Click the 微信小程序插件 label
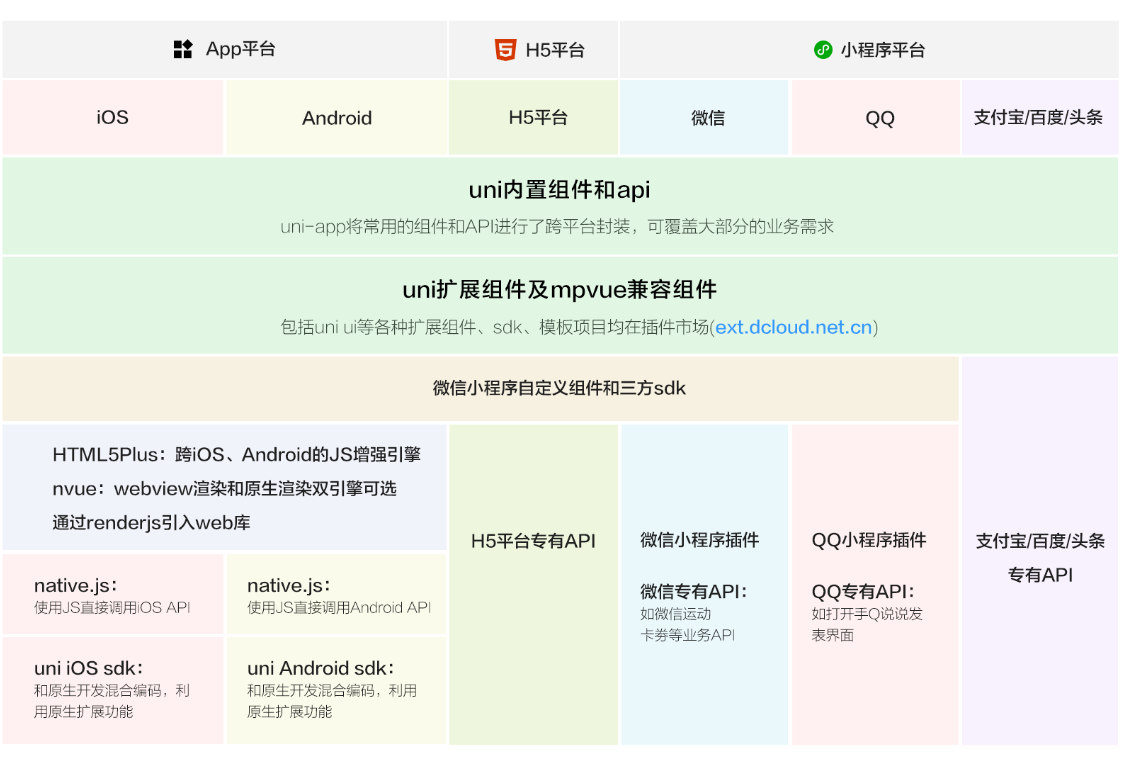Viewport: 1131px width, 769px height. click(x=700, y=540)
